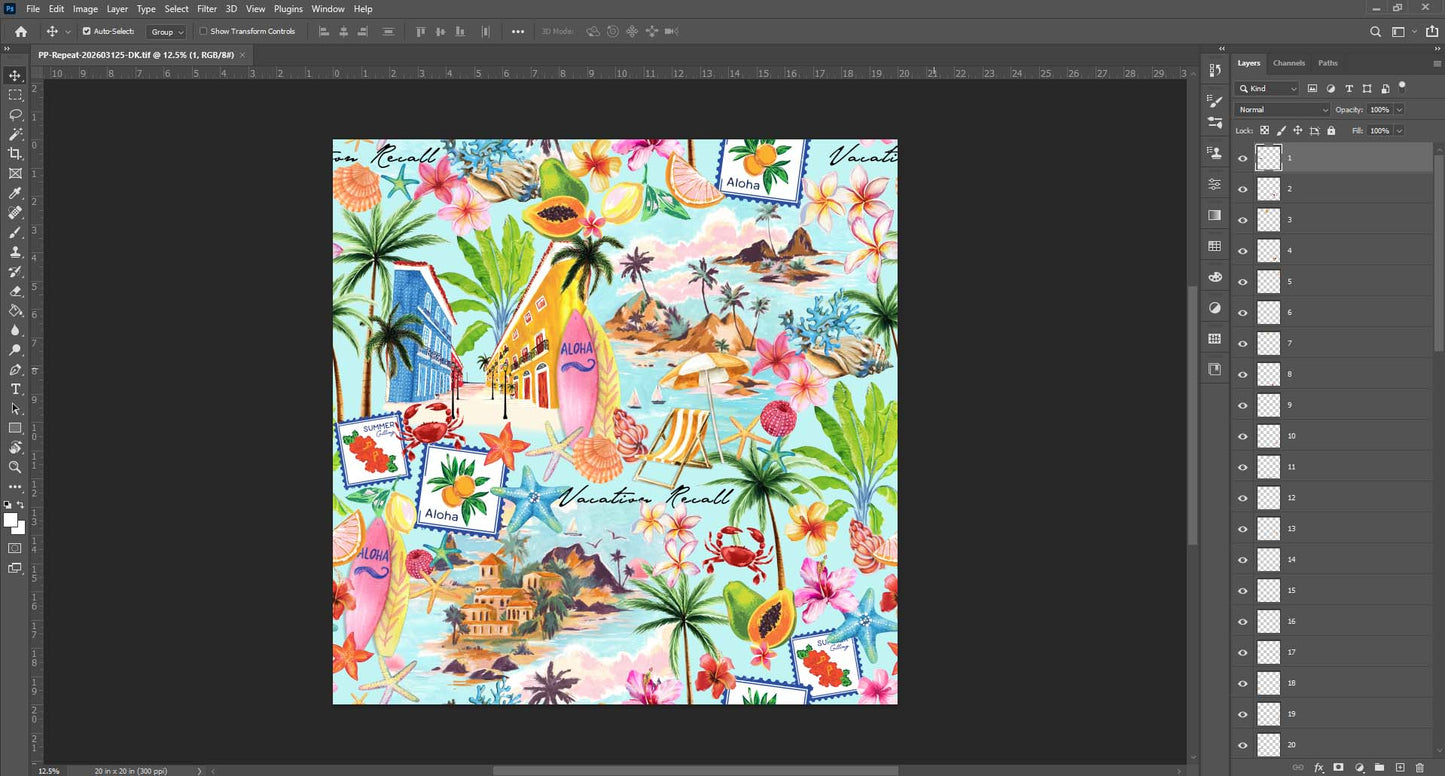This screenshot has width=1445, height=776.
Task: Toggle Quick Mask mode button
Action: click(x=15, y=548)
